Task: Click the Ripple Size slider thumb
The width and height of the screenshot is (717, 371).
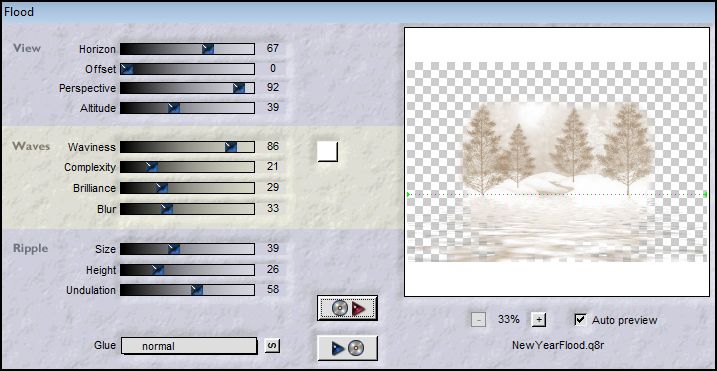Action: 174,249
